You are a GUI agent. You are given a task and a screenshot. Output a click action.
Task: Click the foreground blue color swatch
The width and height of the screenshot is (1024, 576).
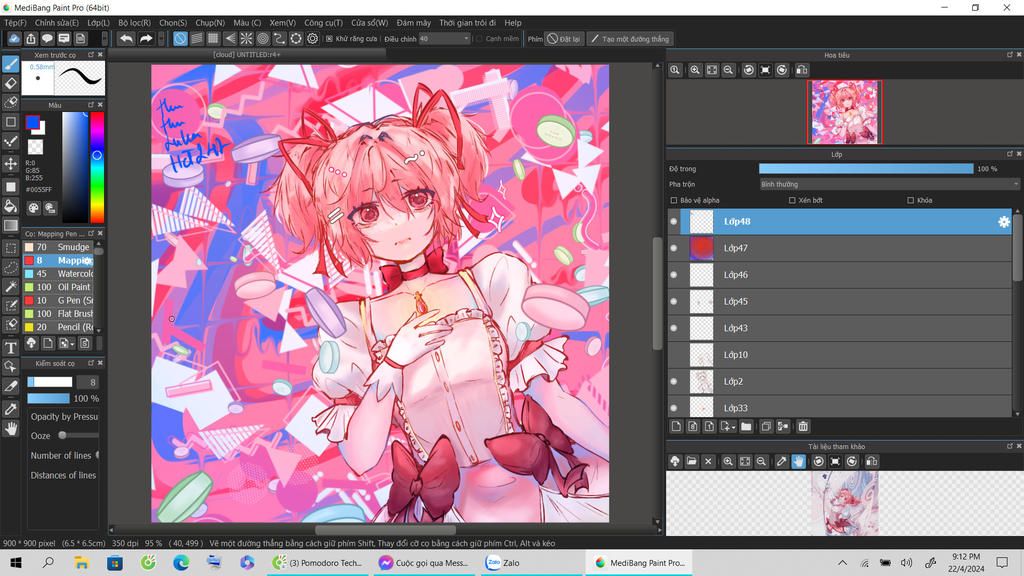pyautogui.click(x=32, y=122)
